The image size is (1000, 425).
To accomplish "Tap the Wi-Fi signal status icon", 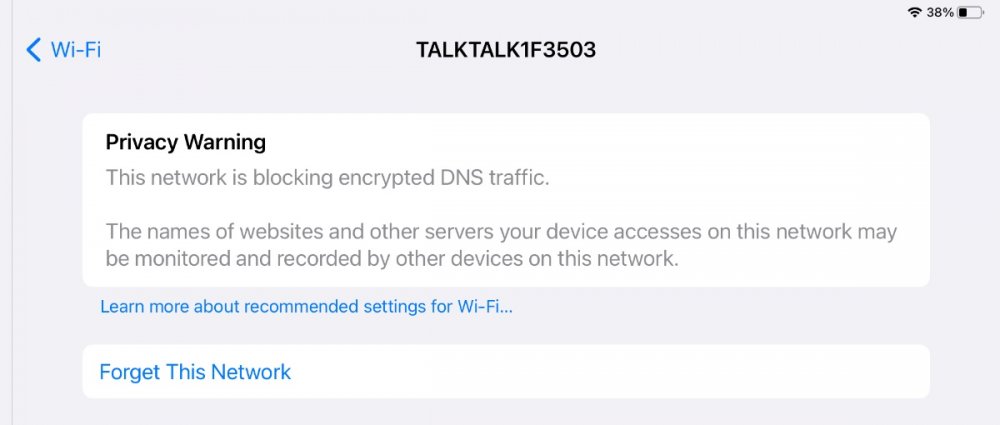I will (x=914, y=13).
